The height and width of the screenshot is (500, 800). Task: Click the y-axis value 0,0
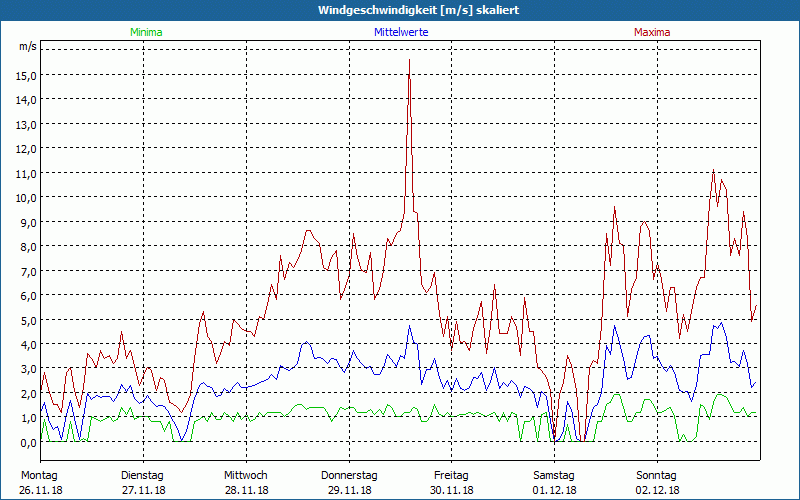coord(28,443)
